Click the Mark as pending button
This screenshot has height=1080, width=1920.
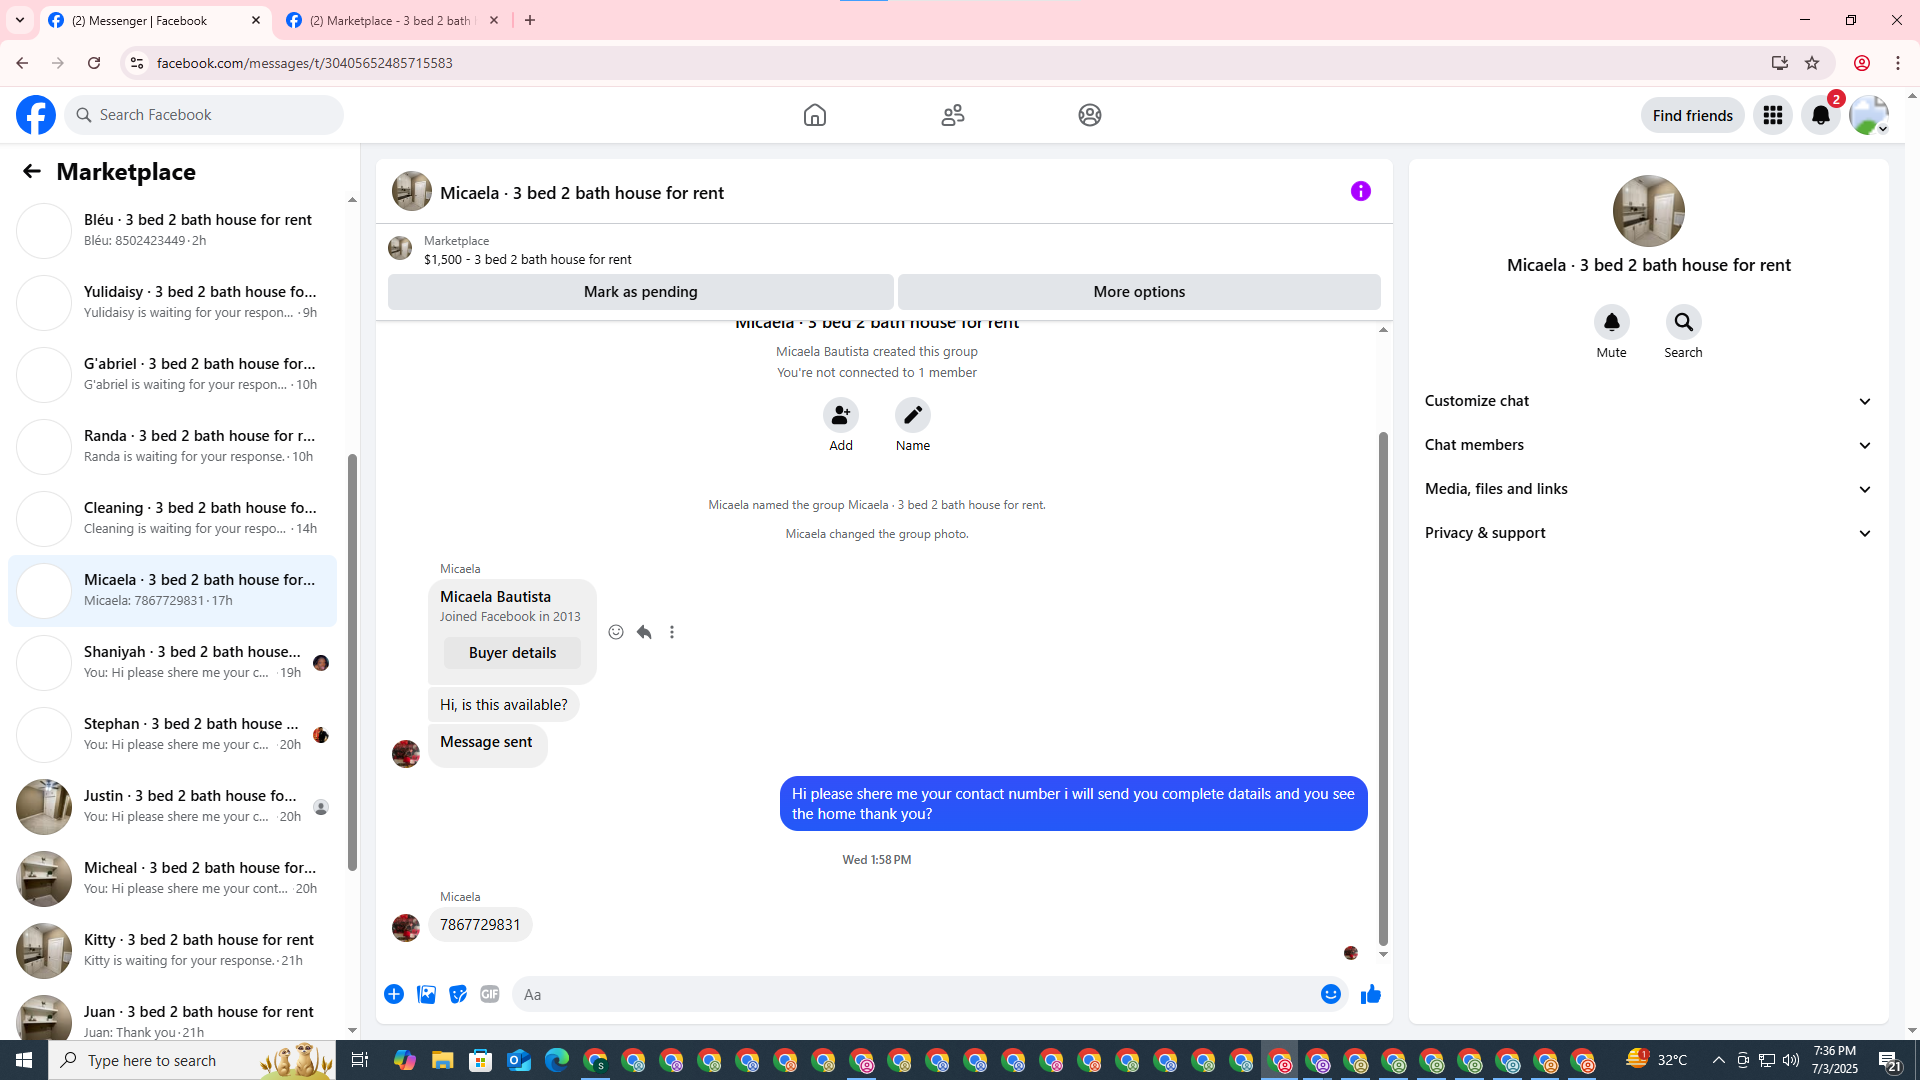coord(640,292)
